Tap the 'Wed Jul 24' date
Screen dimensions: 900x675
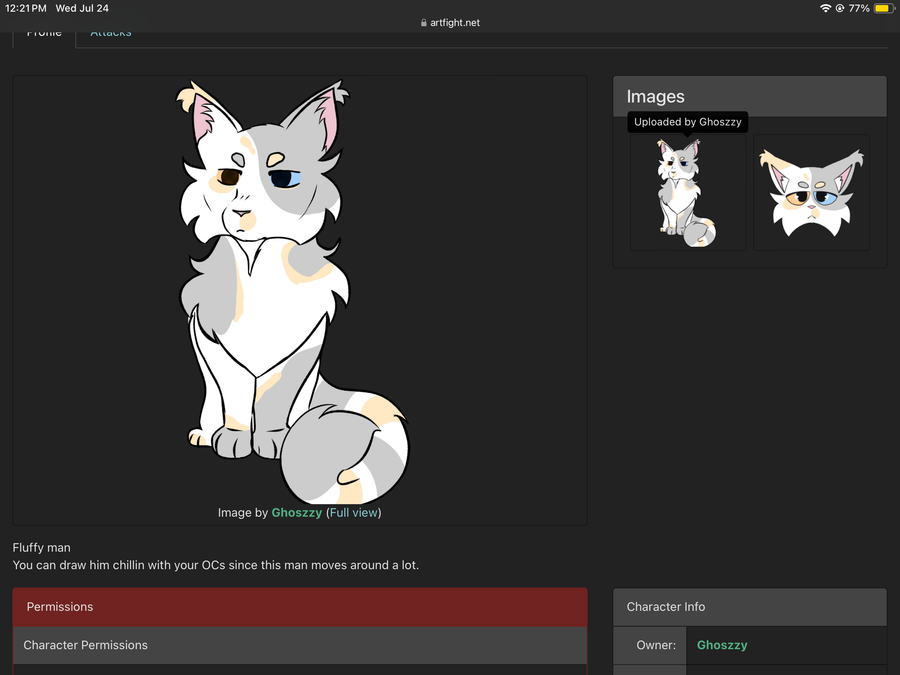82,8
